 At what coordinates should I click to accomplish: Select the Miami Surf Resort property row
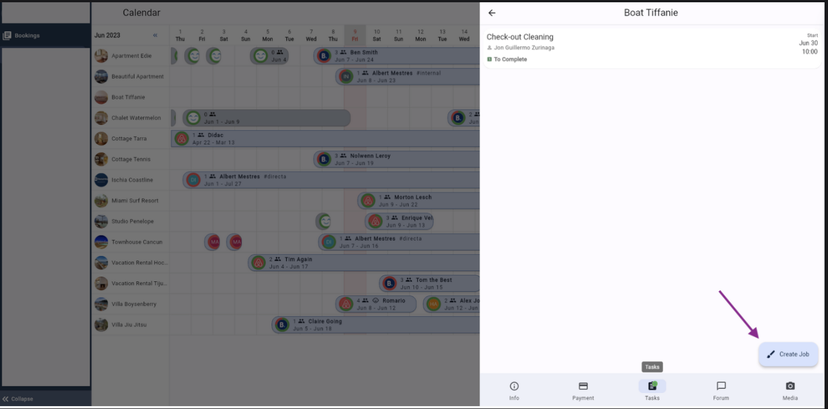(x=131, y=201)
